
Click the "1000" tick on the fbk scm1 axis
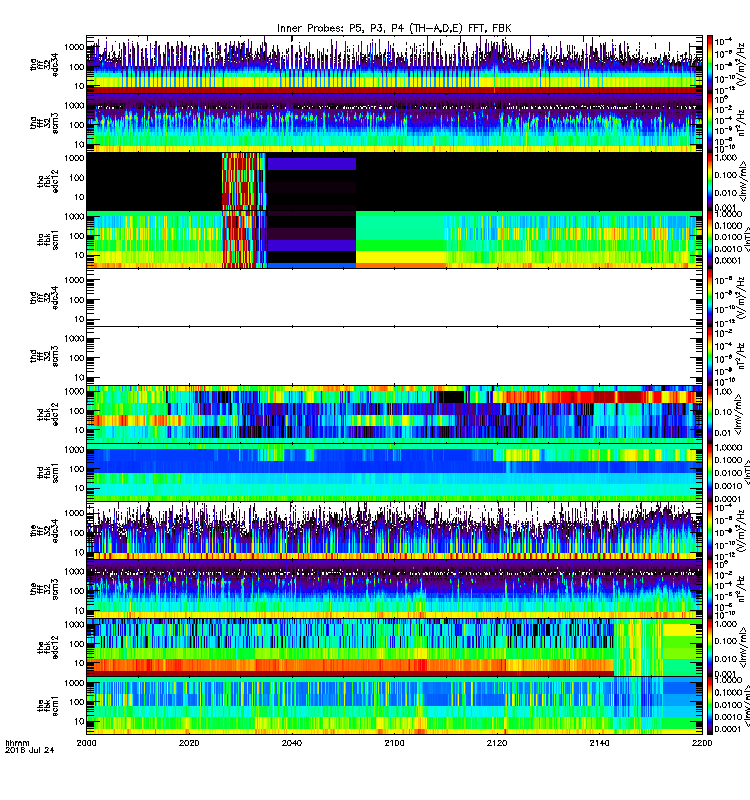(74, 683)
